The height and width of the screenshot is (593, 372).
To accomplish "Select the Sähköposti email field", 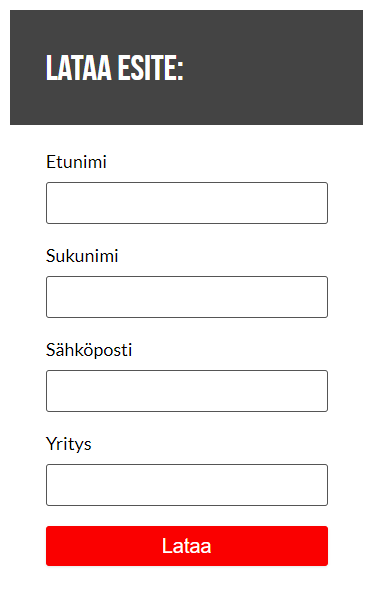I will pos(187,391).
